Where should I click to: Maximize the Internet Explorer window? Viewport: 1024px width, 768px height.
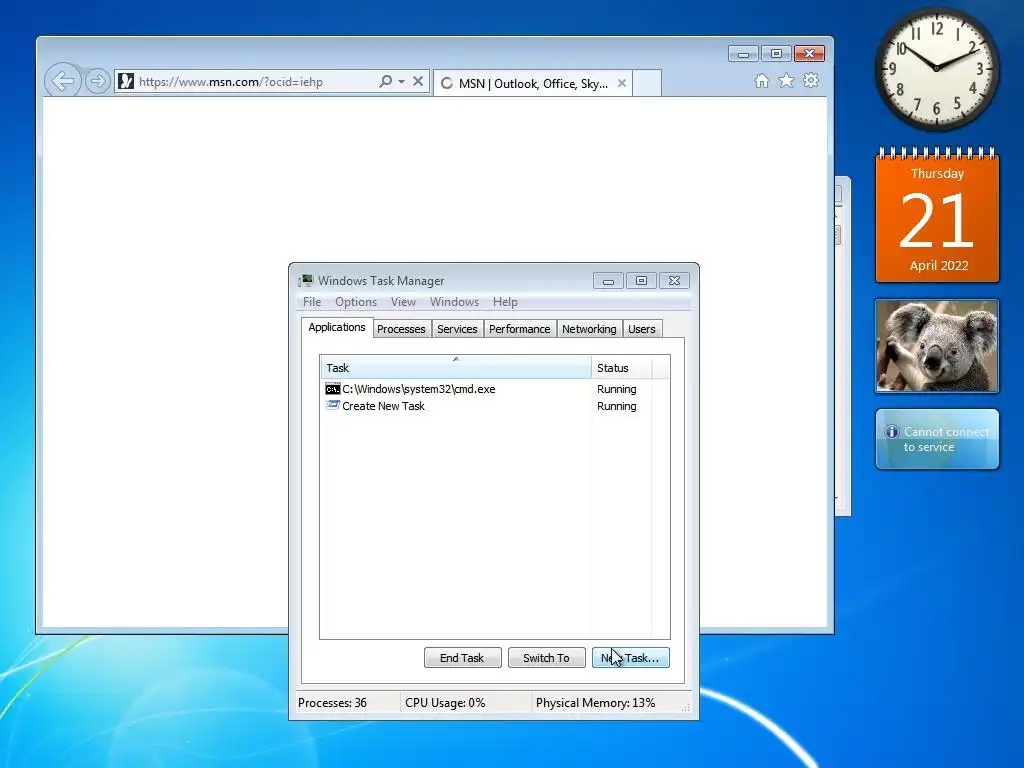pyautogui.click(x=776, y=54)
